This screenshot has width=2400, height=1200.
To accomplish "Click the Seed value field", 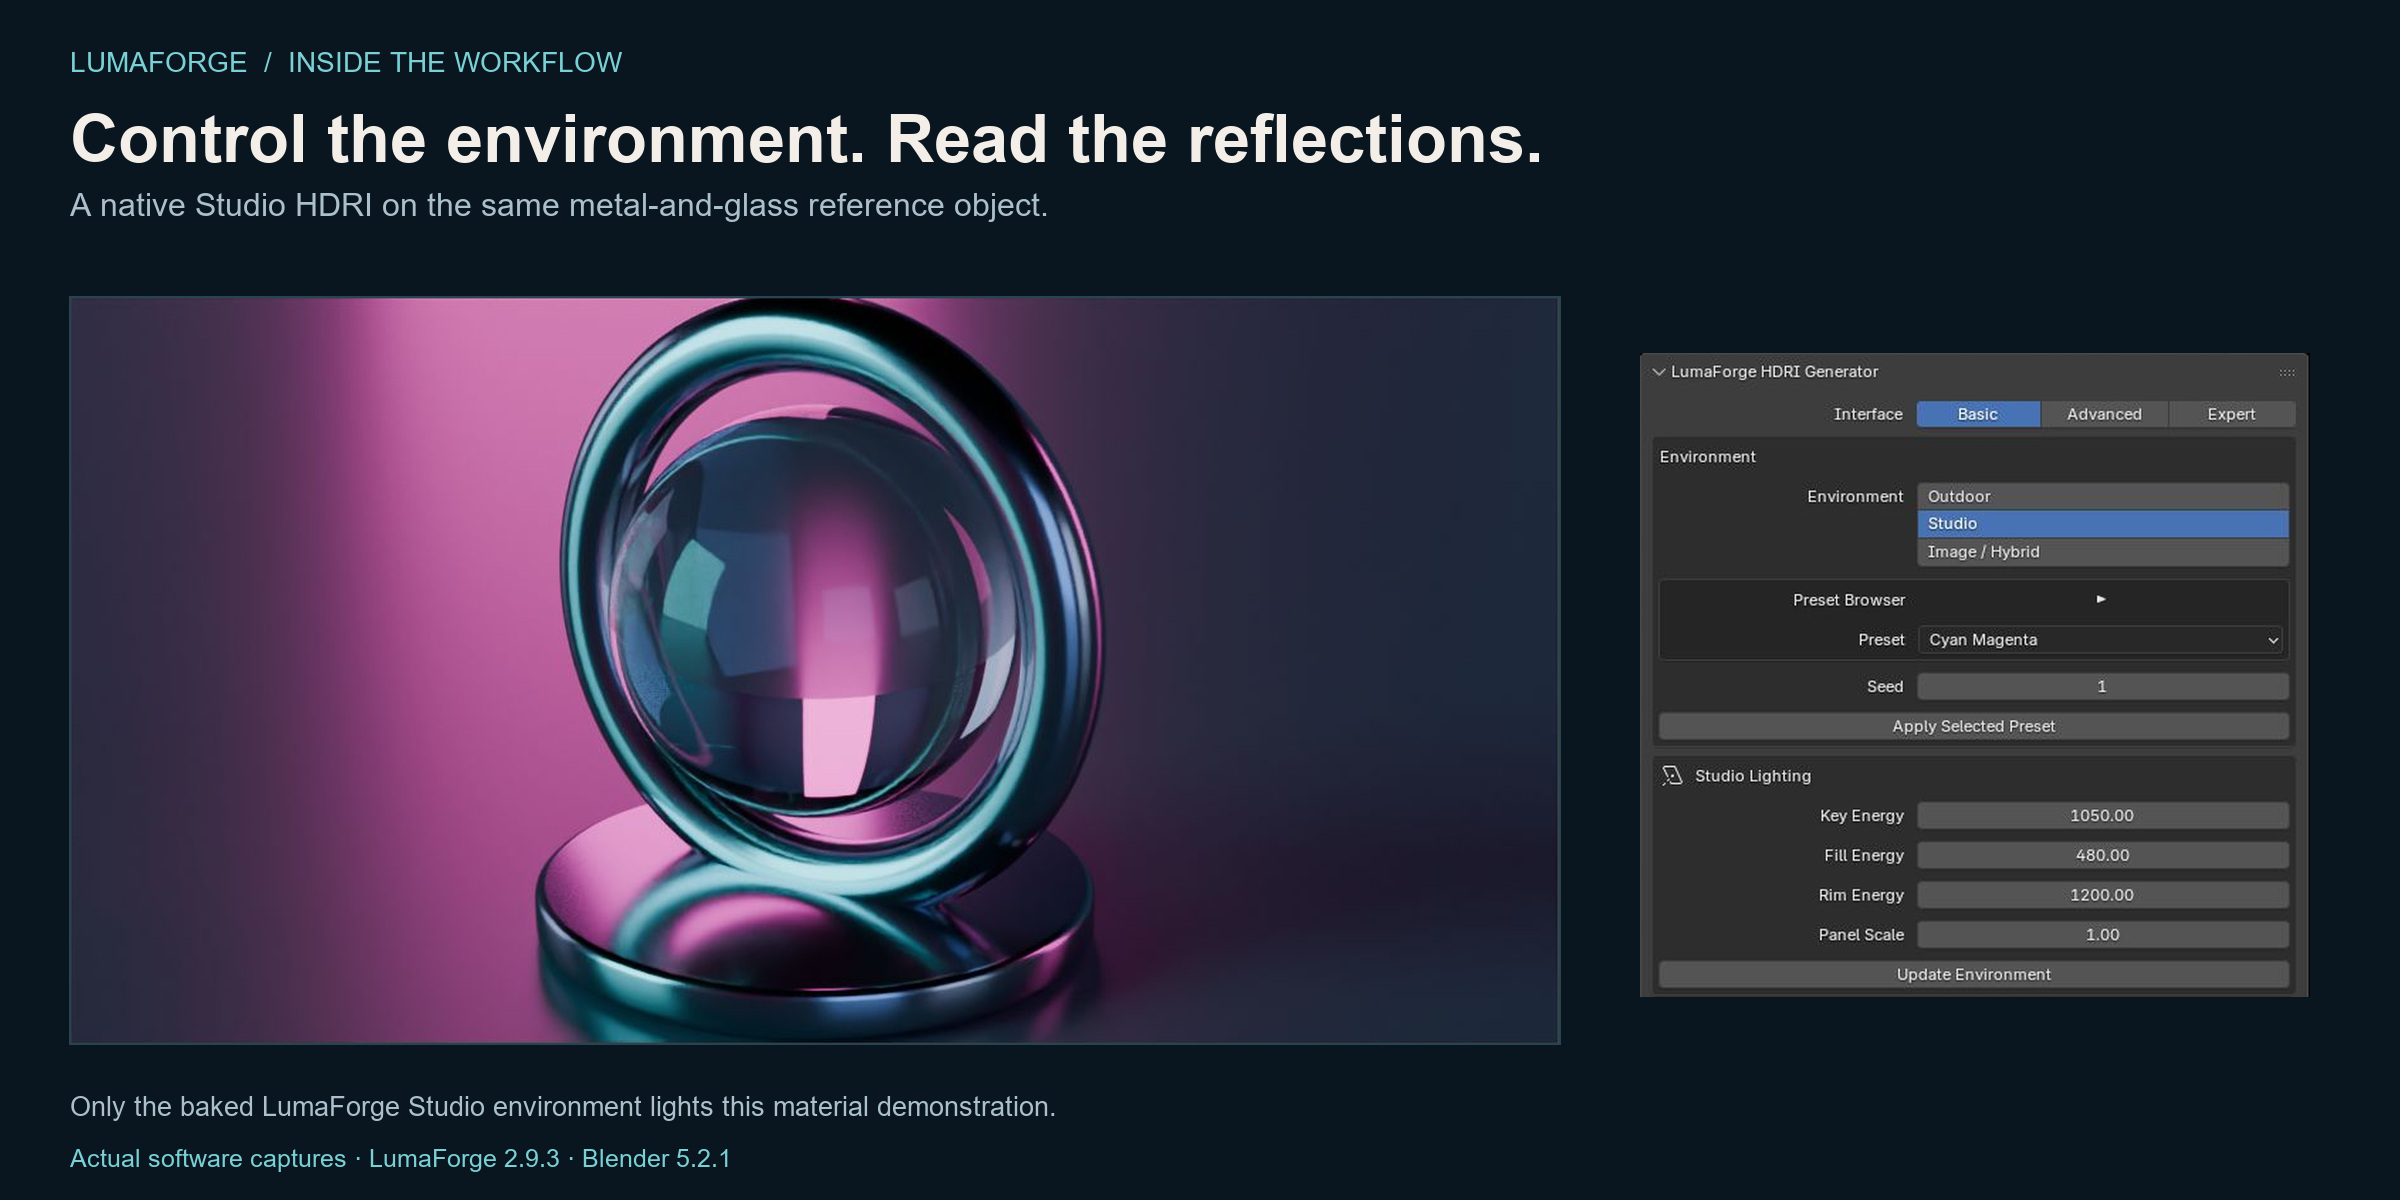I will pos(2103,687).
